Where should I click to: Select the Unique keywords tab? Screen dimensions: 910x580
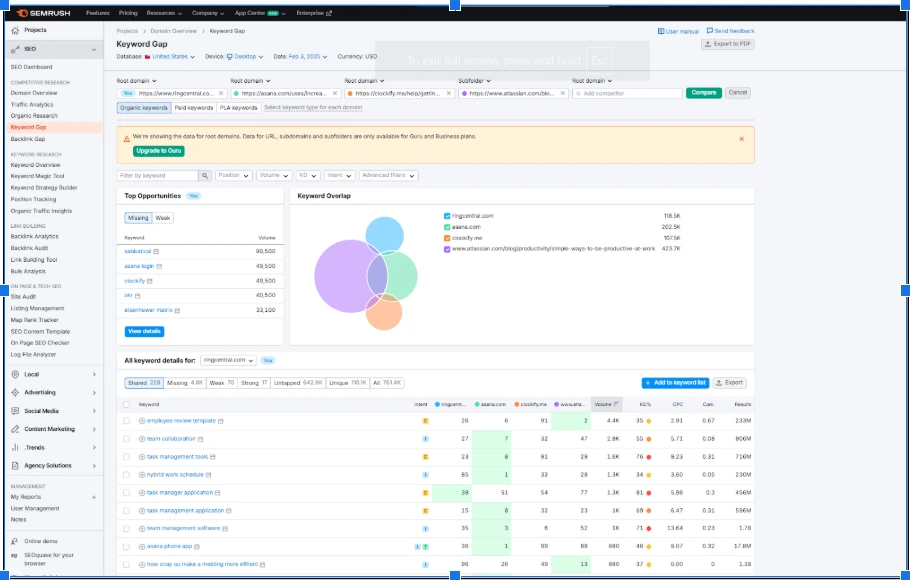click(x=348, y=383)
